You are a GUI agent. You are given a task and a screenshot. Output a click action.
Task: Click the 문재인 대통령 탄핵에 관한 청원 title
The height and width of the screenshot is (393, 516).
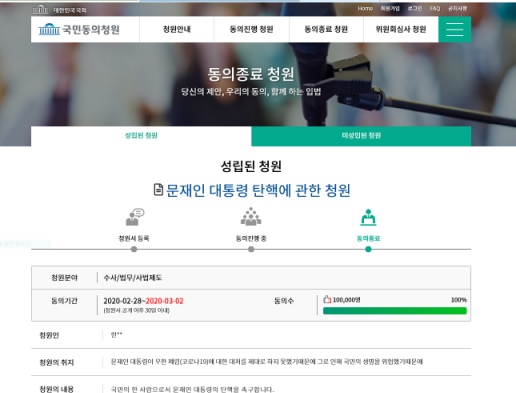point(258,190)
